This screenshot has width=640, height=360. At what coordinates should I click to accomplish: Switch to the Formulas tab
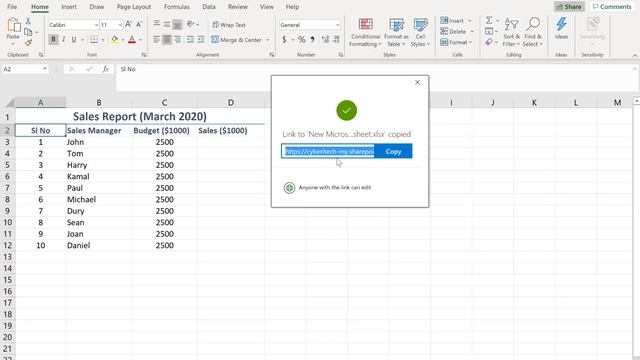click(177, 7)
